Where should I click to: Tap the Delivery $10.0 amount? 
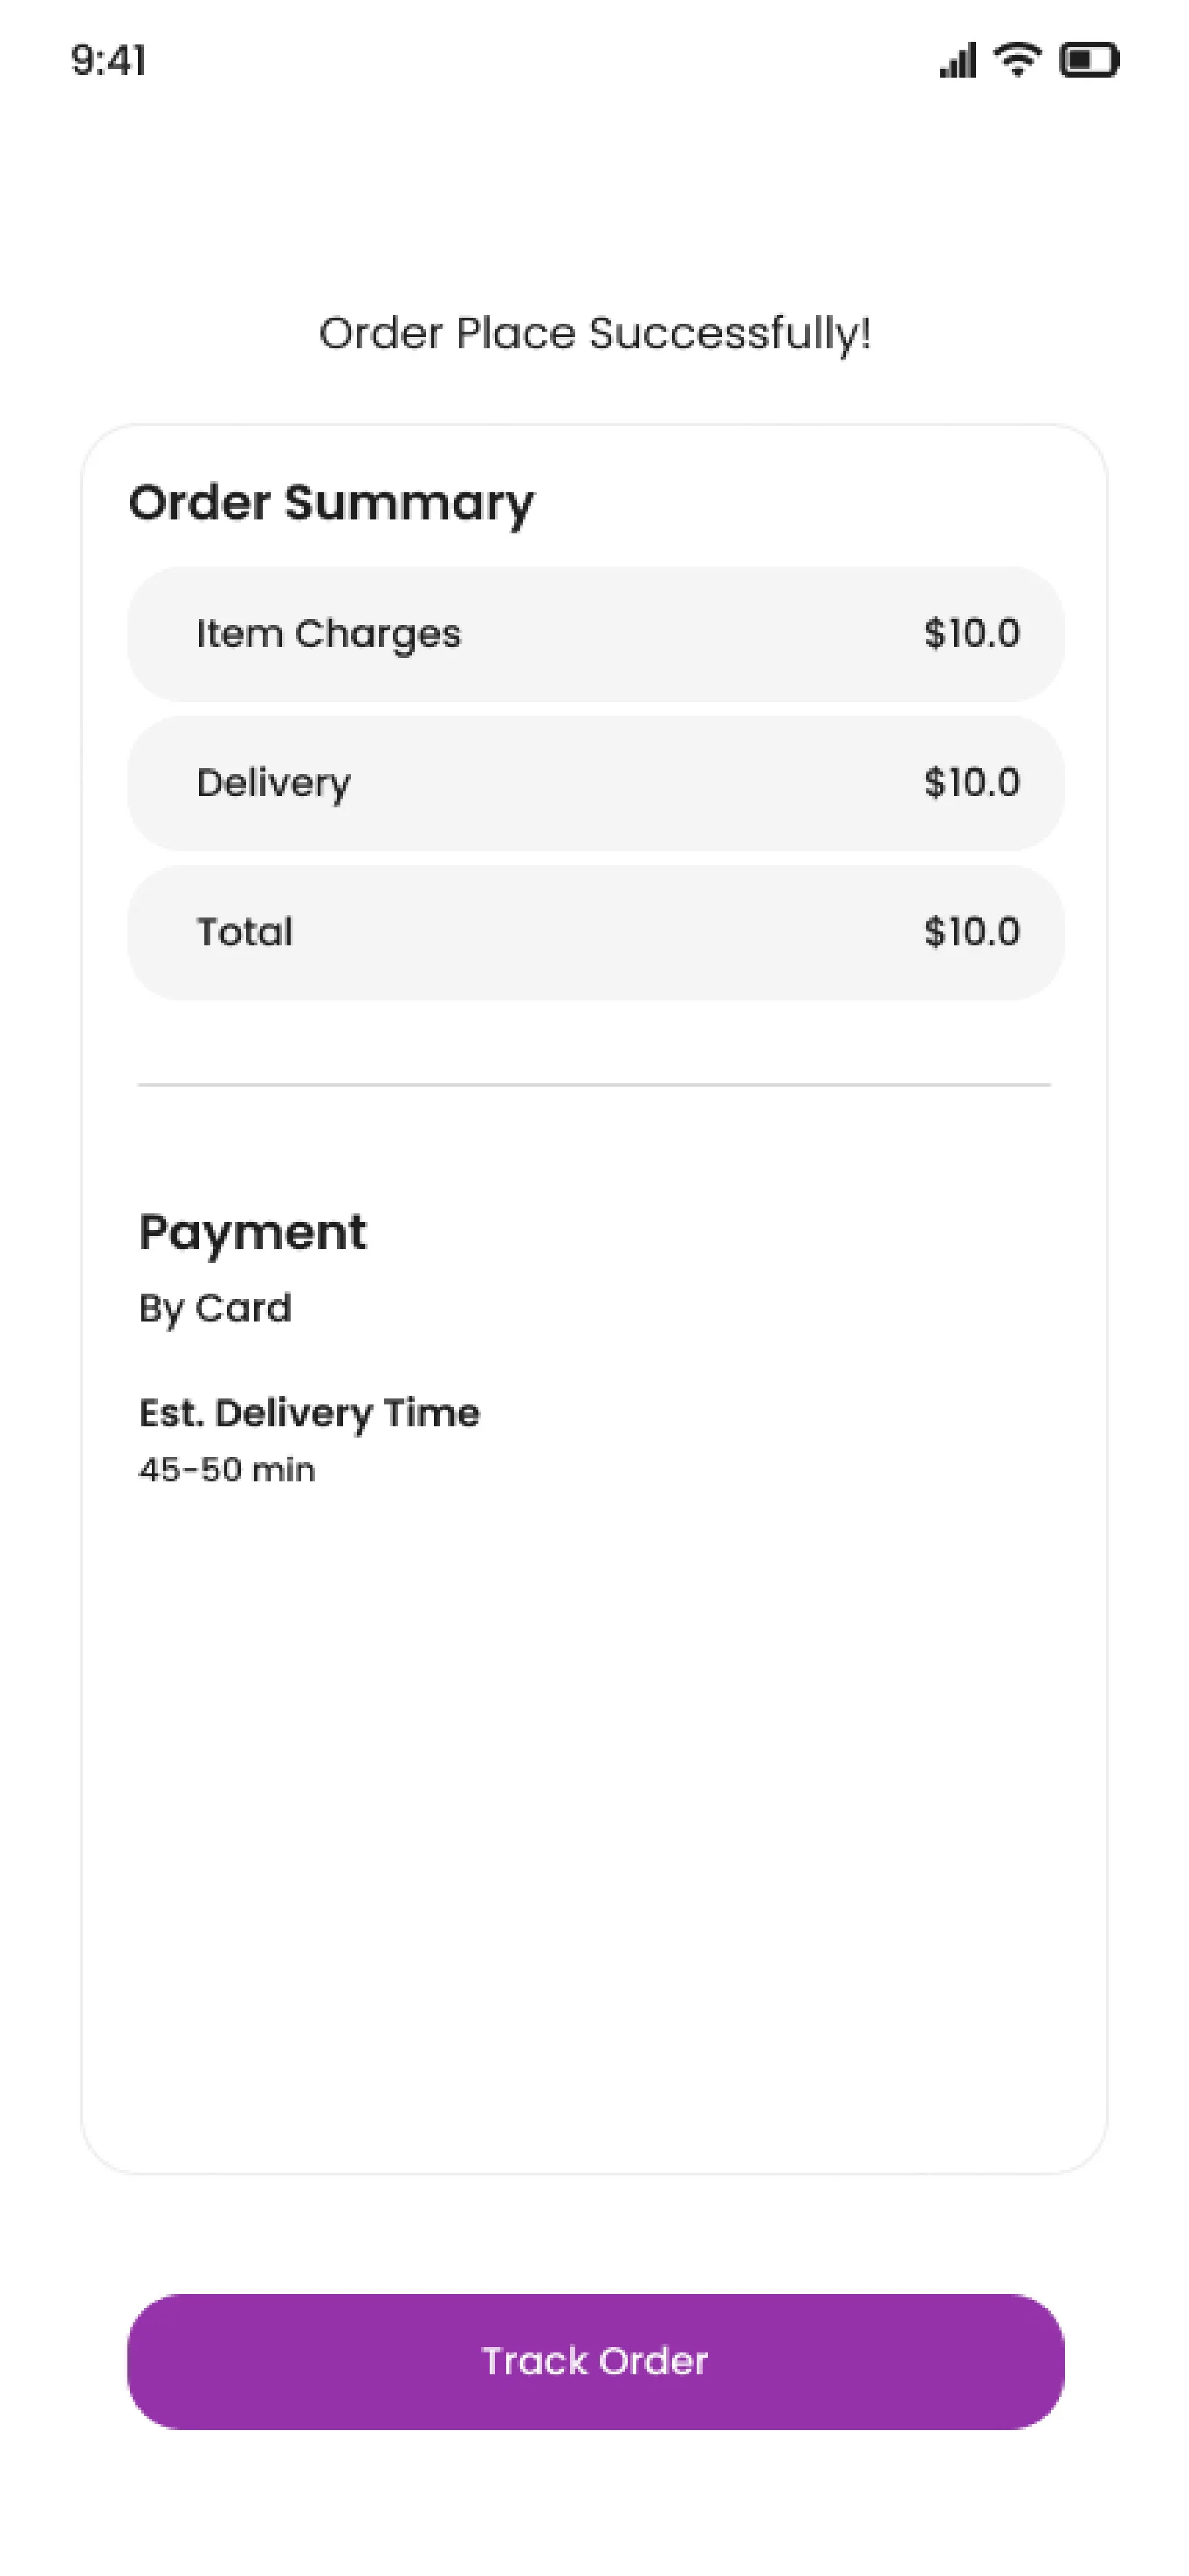pyautogui.click(x=972, y=783)
